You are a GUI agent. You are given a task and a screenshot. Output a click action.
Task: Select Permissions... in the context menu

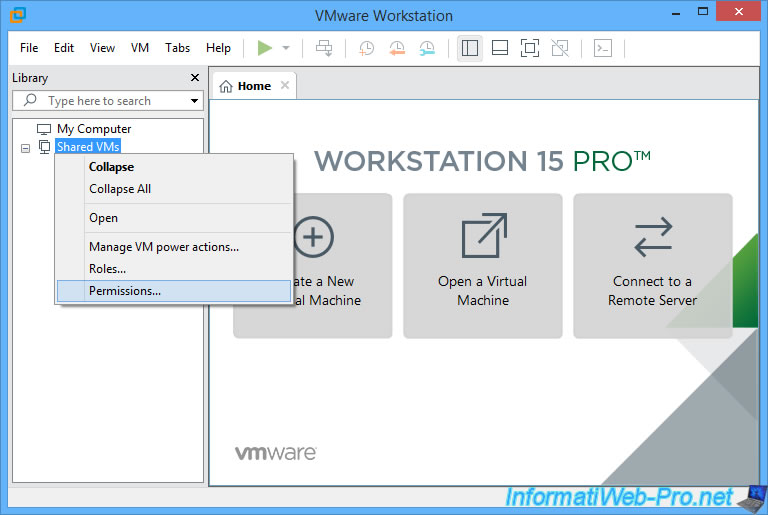174,291
